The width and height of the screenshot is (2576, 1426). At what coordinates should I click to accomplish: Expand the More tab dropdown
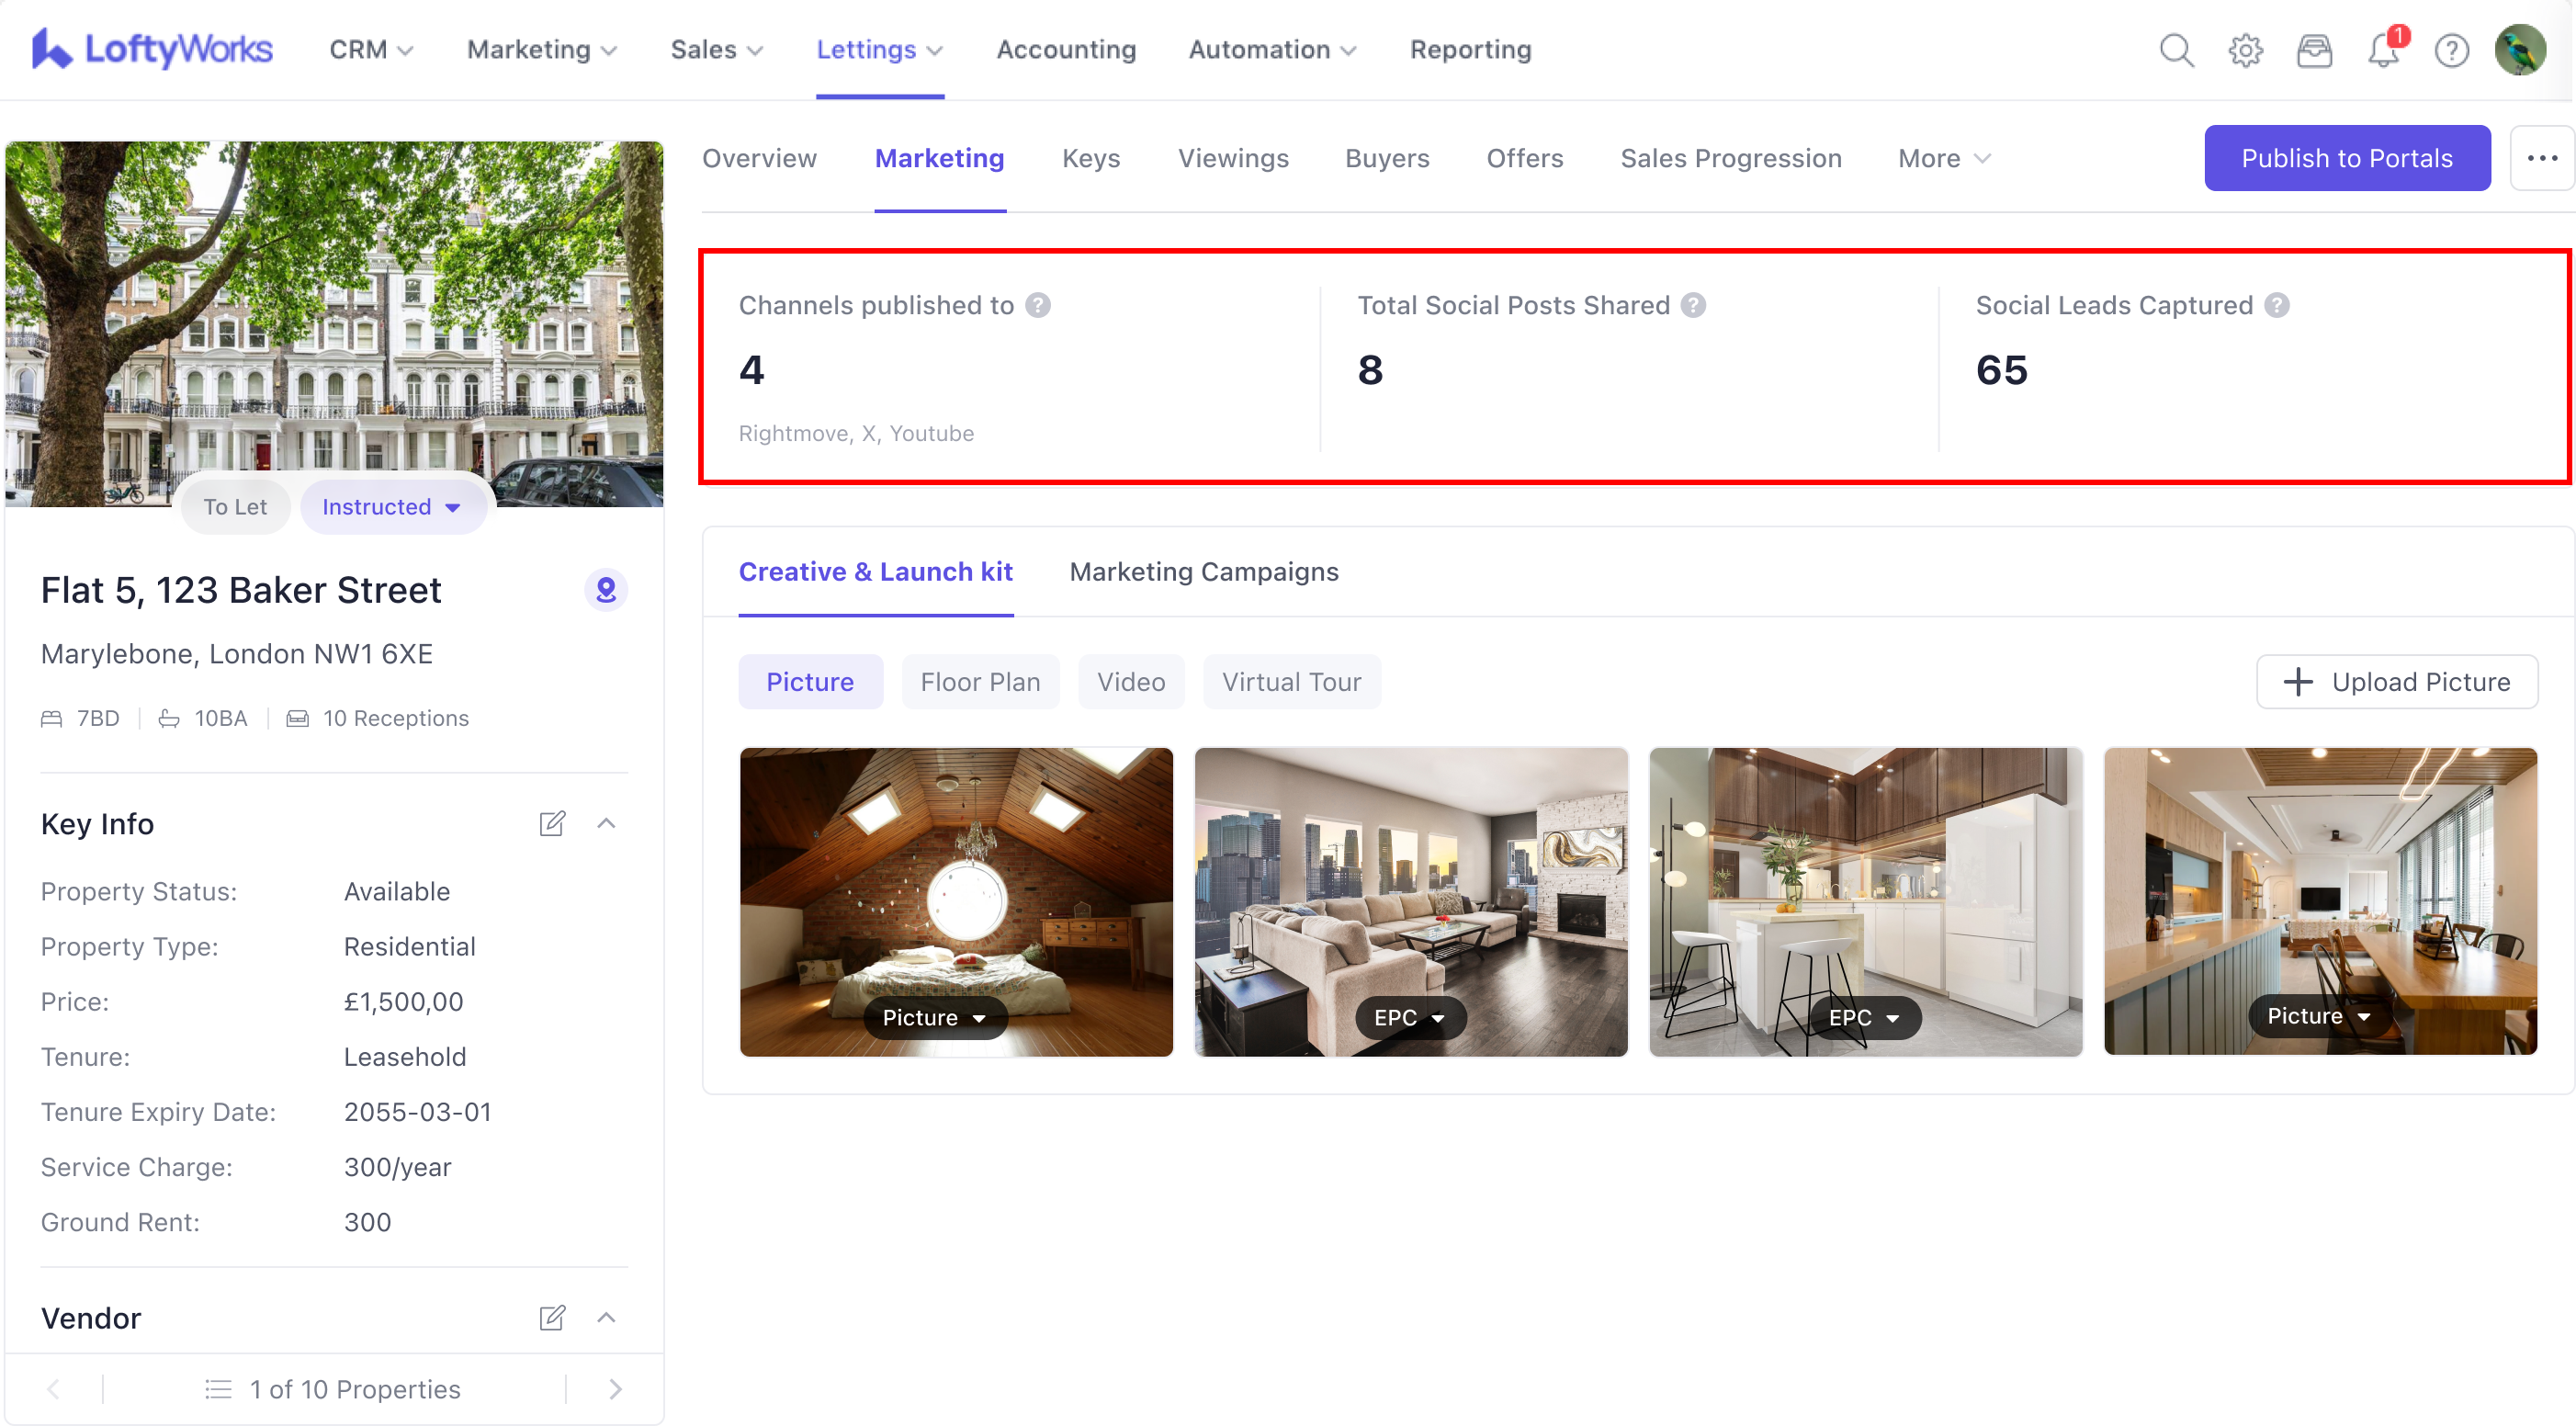click(1945, 158)
